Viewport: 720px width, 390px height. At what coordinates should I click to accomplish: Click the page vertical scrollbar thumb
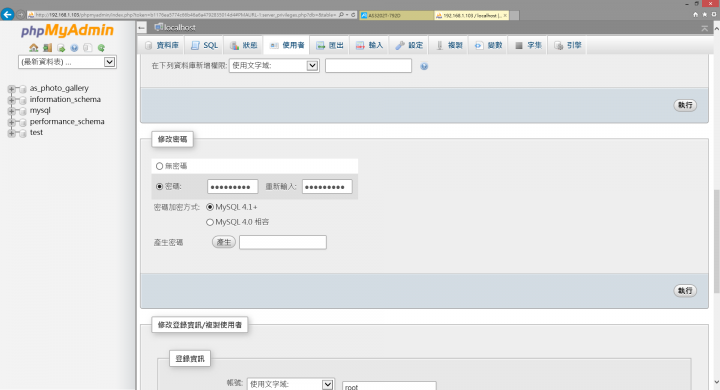point(716,241)
